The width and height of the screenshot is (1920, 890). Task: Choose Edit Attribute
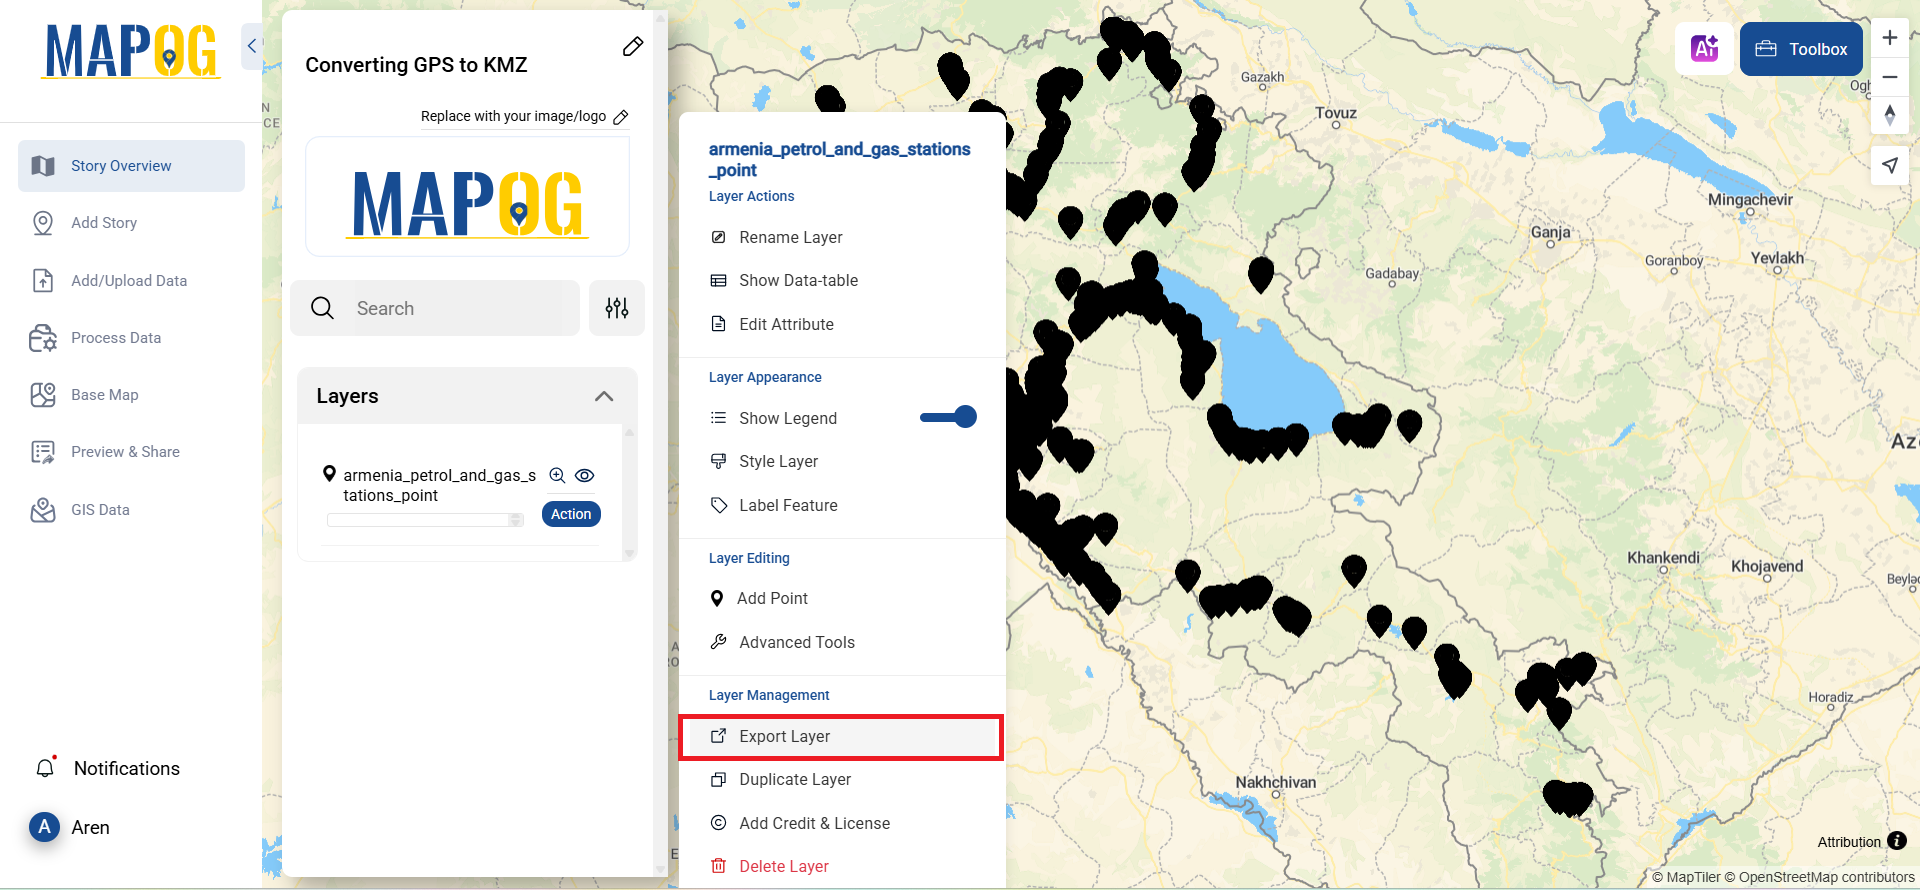click(x=786, y=324)
